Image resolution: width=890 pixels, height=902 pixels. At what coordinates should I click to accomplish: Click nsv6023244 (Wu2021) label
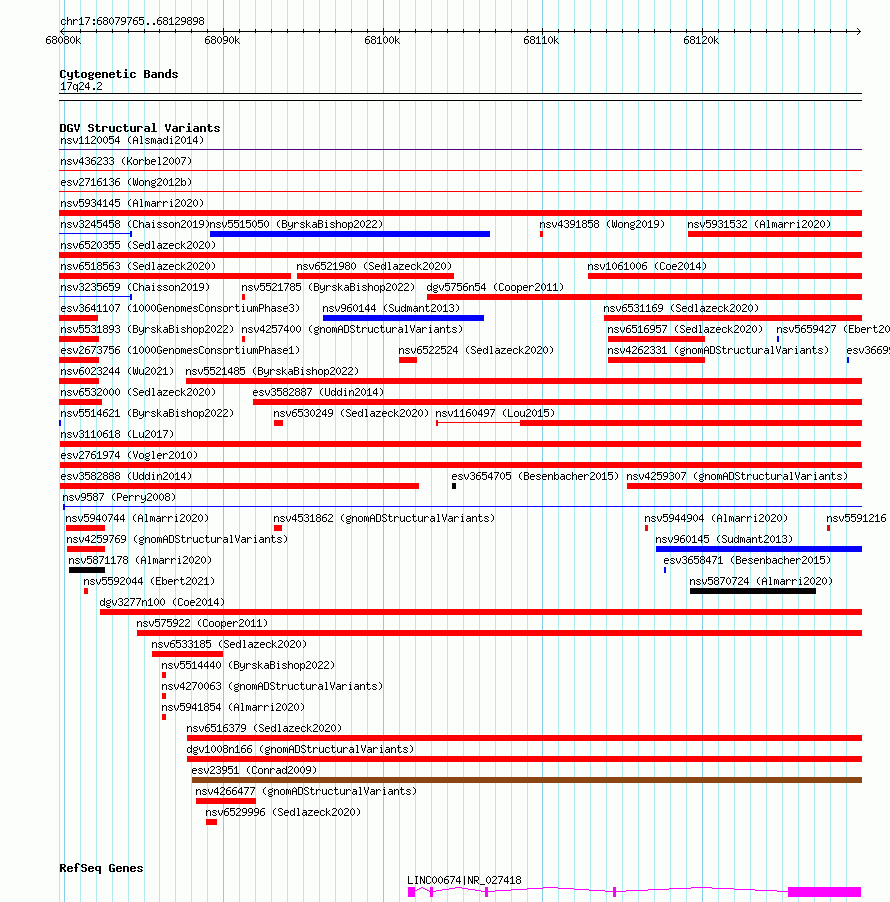click(x=117, y=372)
